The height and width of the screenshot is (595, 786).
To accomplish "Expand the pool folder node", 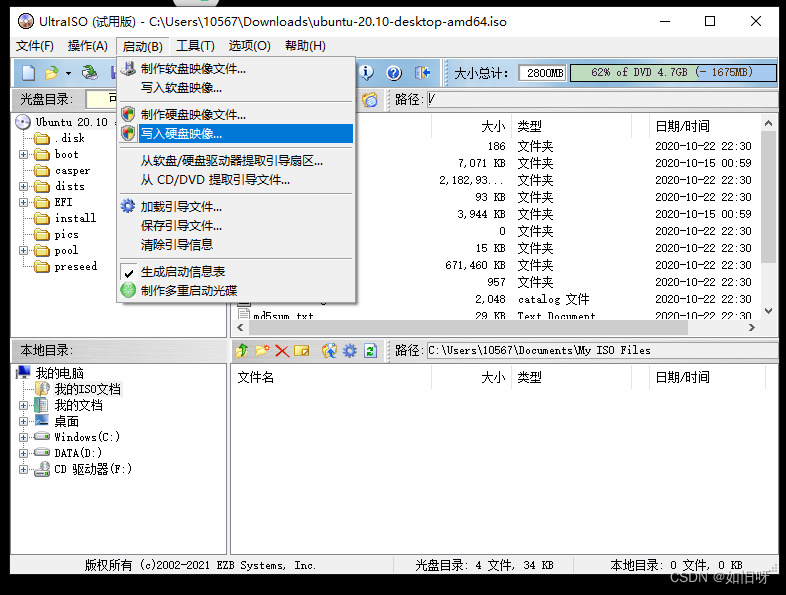I will coord(24,251).
